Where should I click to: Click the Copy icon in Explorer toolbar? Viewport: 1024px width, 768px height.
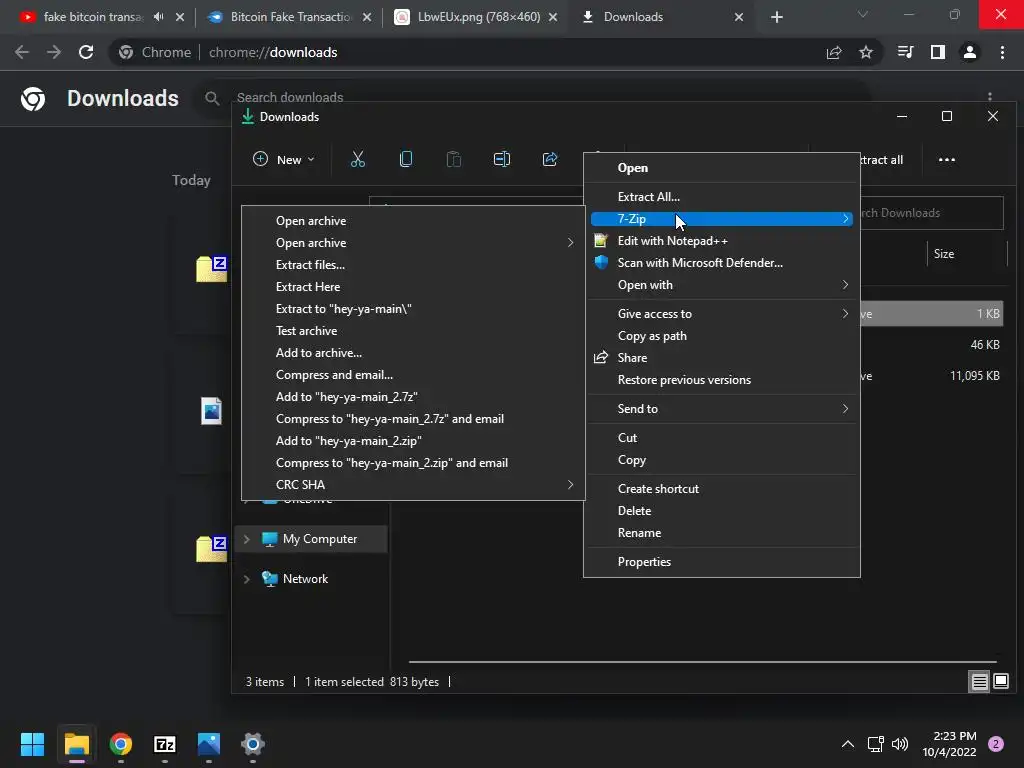406,159
